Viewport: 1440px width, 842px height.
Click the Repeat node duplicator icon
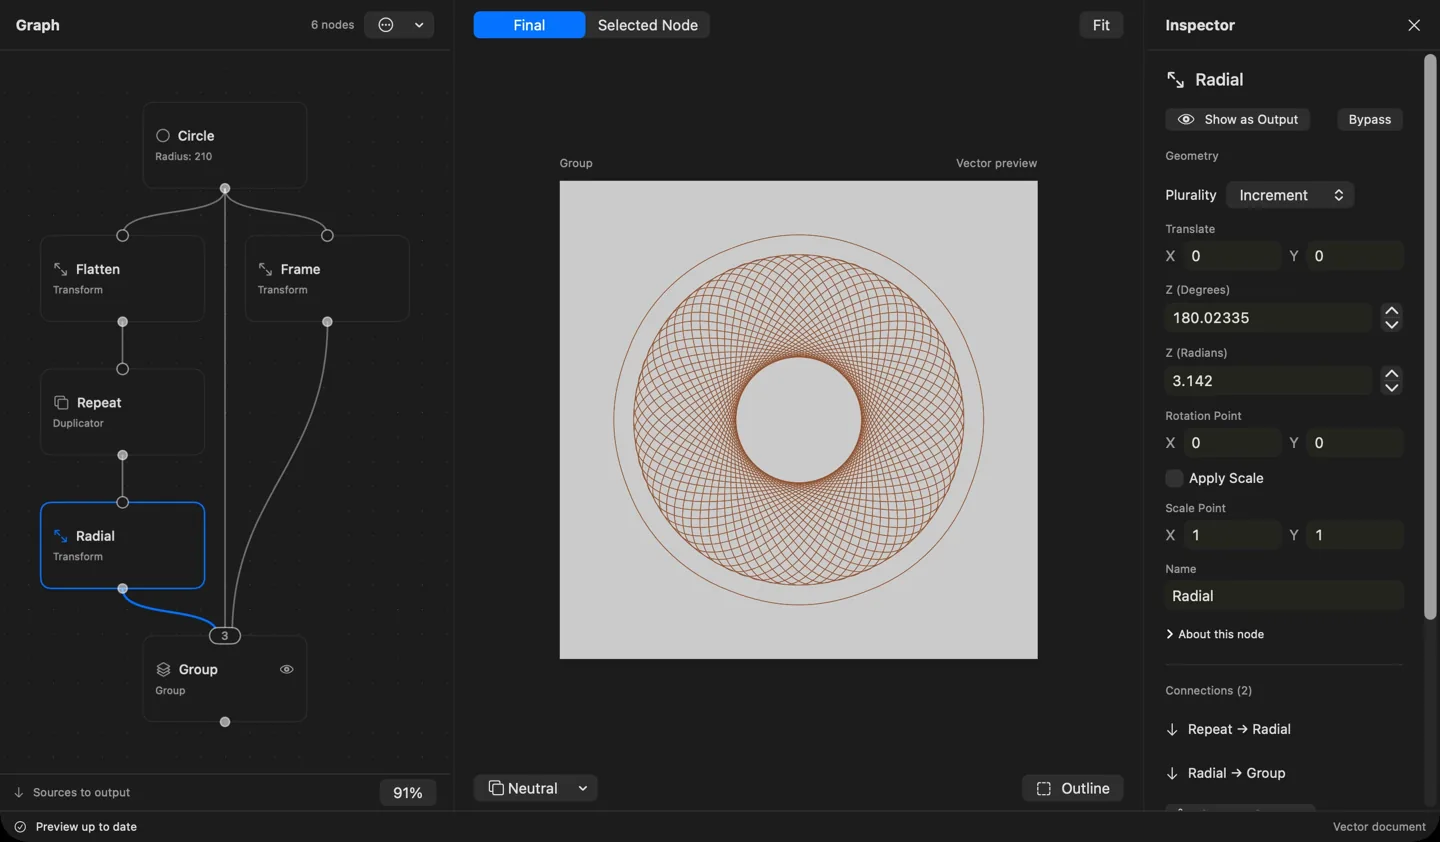pyautogui.click(x=61, y=403)
